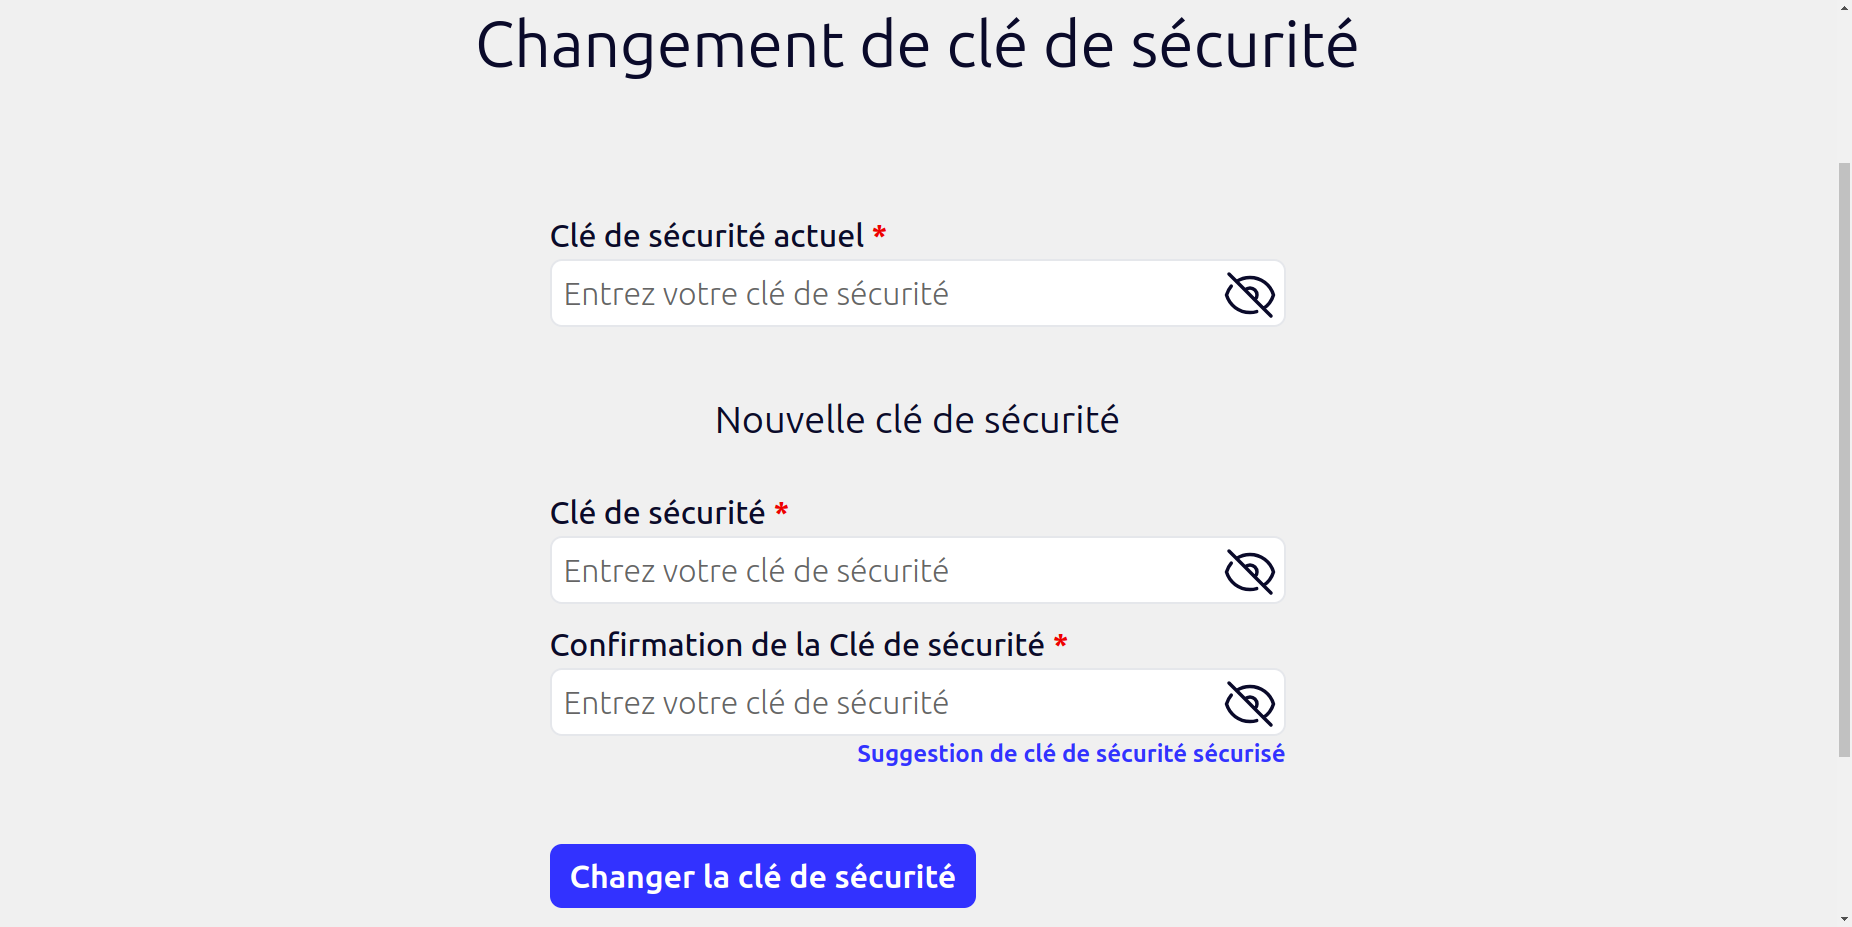This screenshot has height=927, width=1852.
Task: Click the label 'Confirmation de la Clé de sécurité'
Action: 797,645
